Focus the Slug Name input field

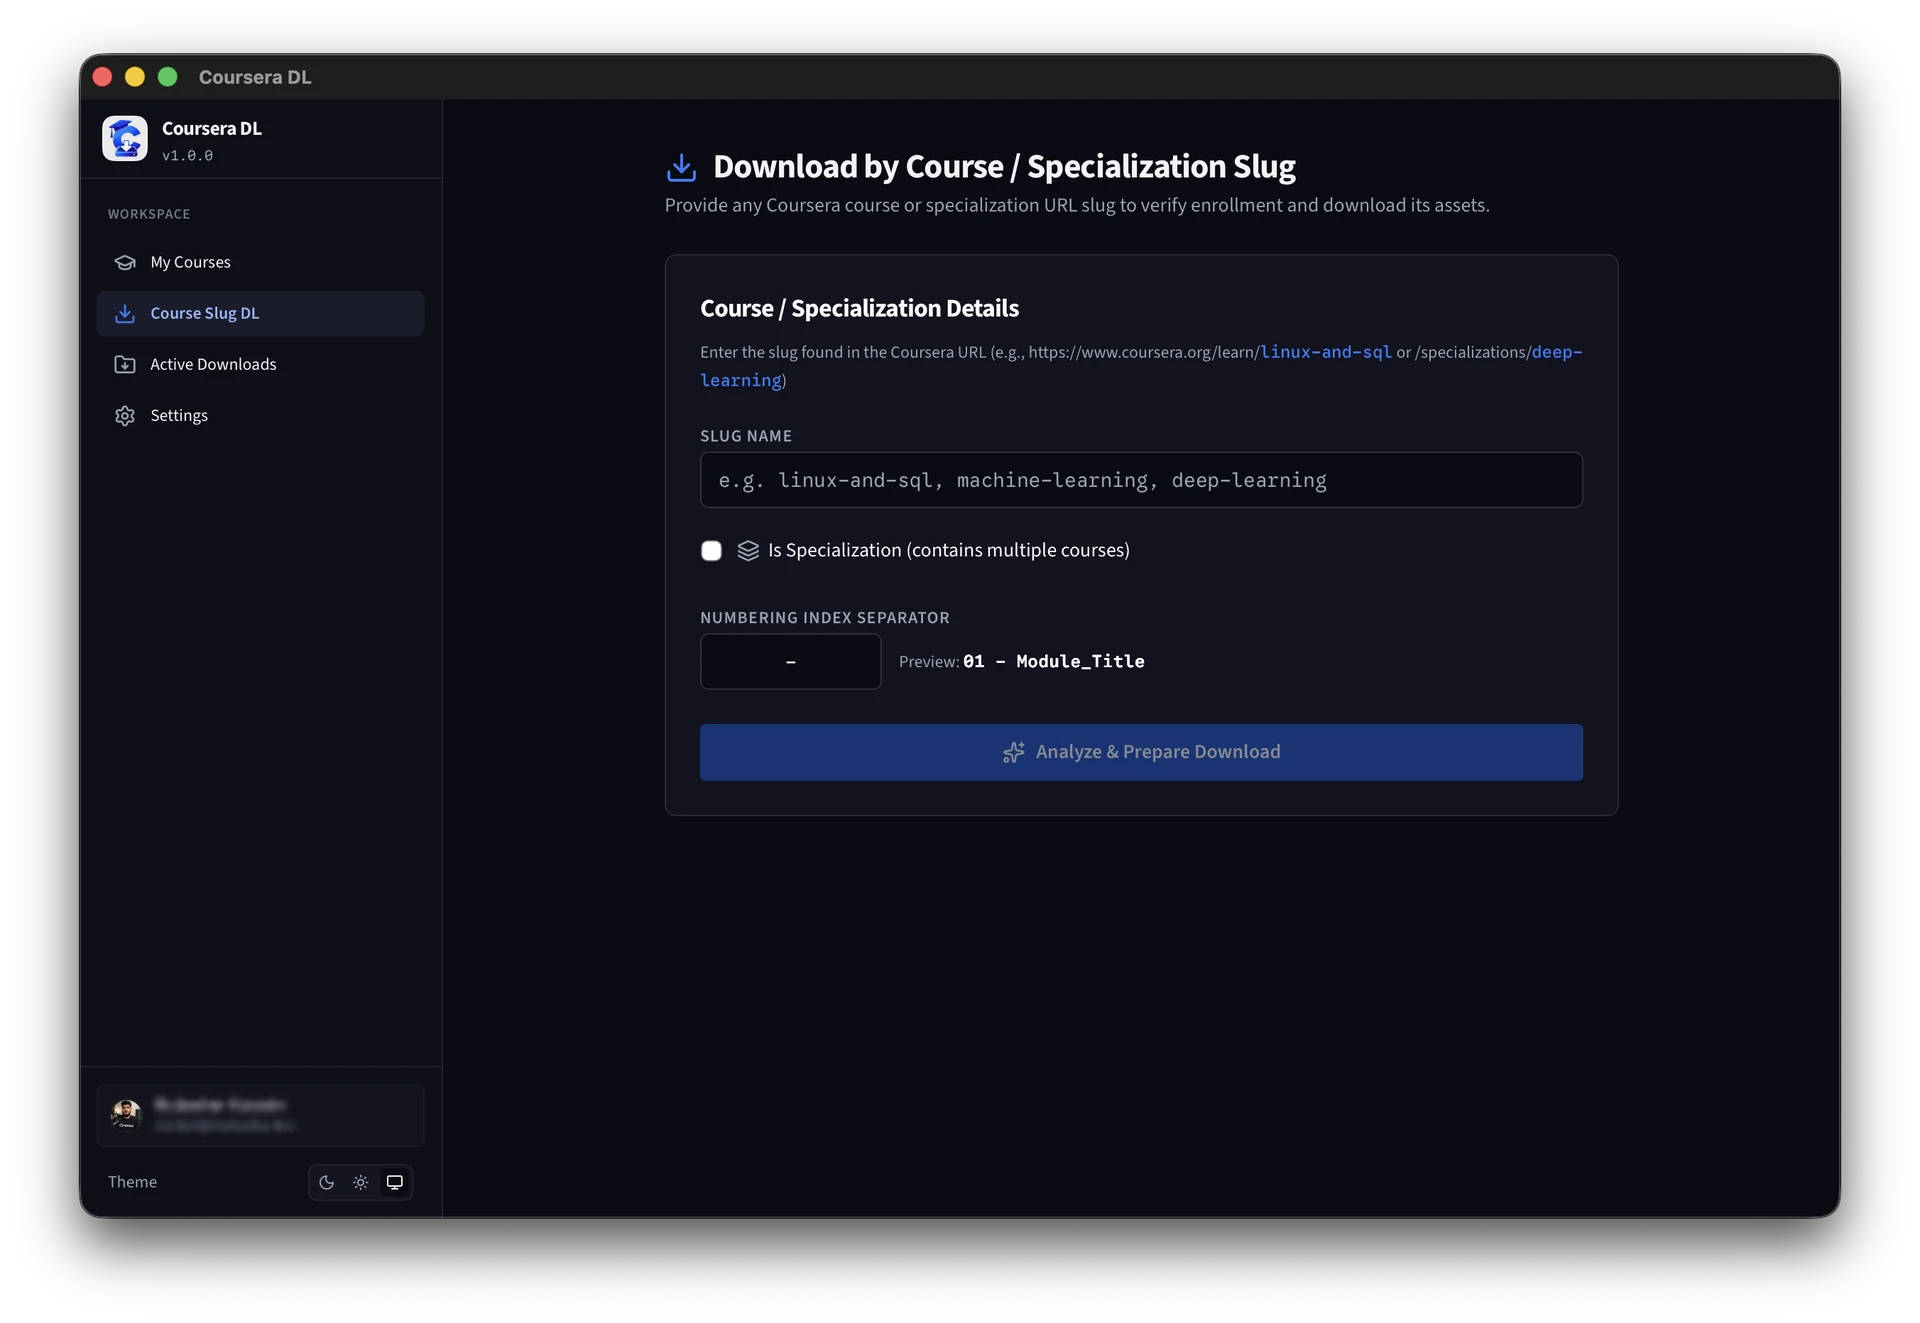point(1141,480)
